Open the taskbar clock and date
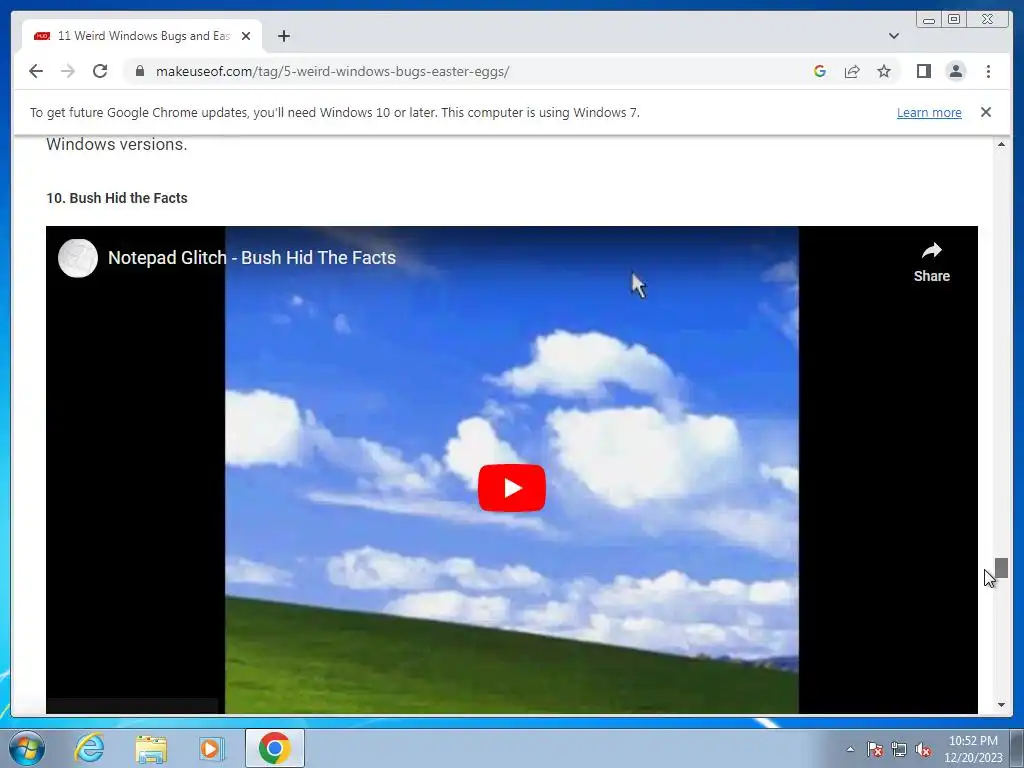Screen dimensions: 1024x768 [973, 749]
